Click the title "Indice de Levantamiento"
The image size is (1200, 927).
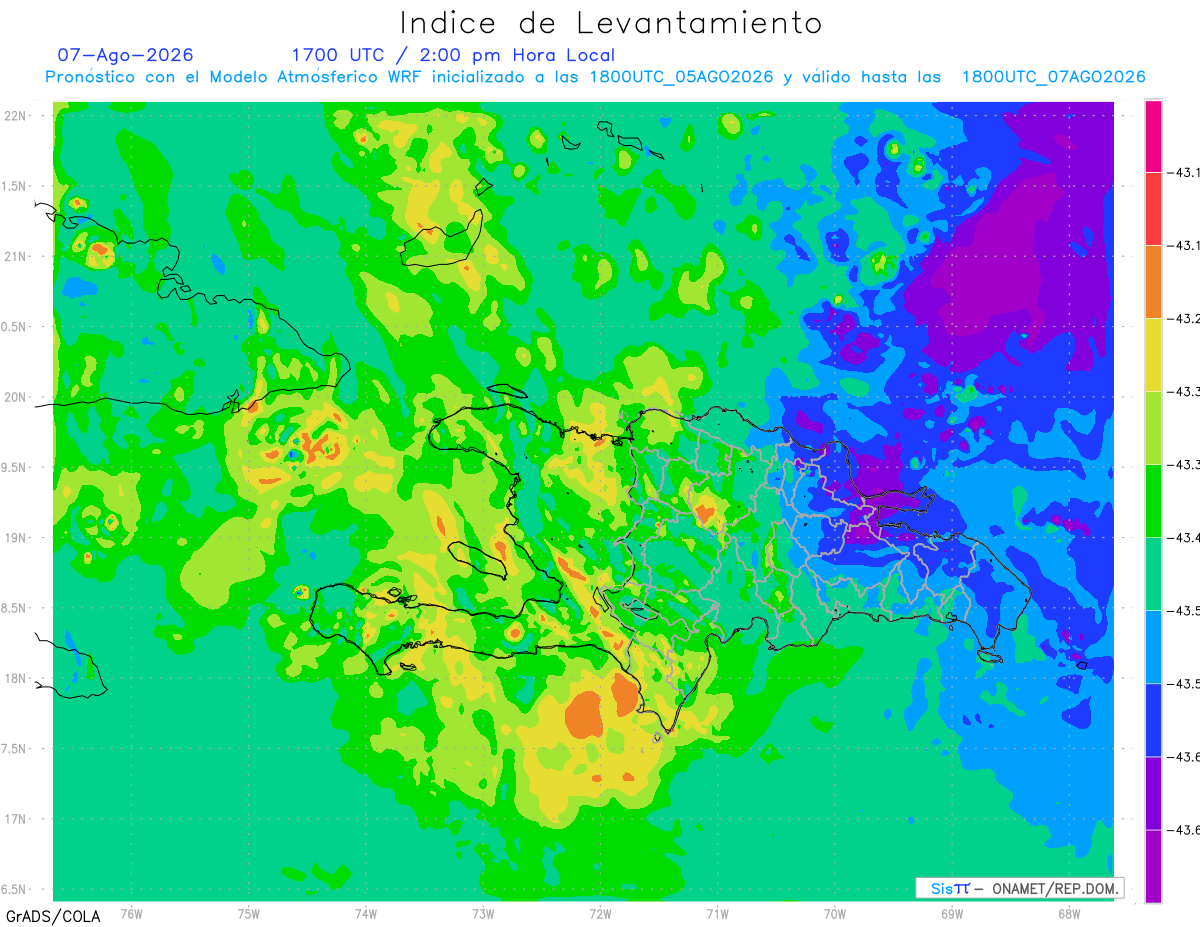(x=611, y=22)
